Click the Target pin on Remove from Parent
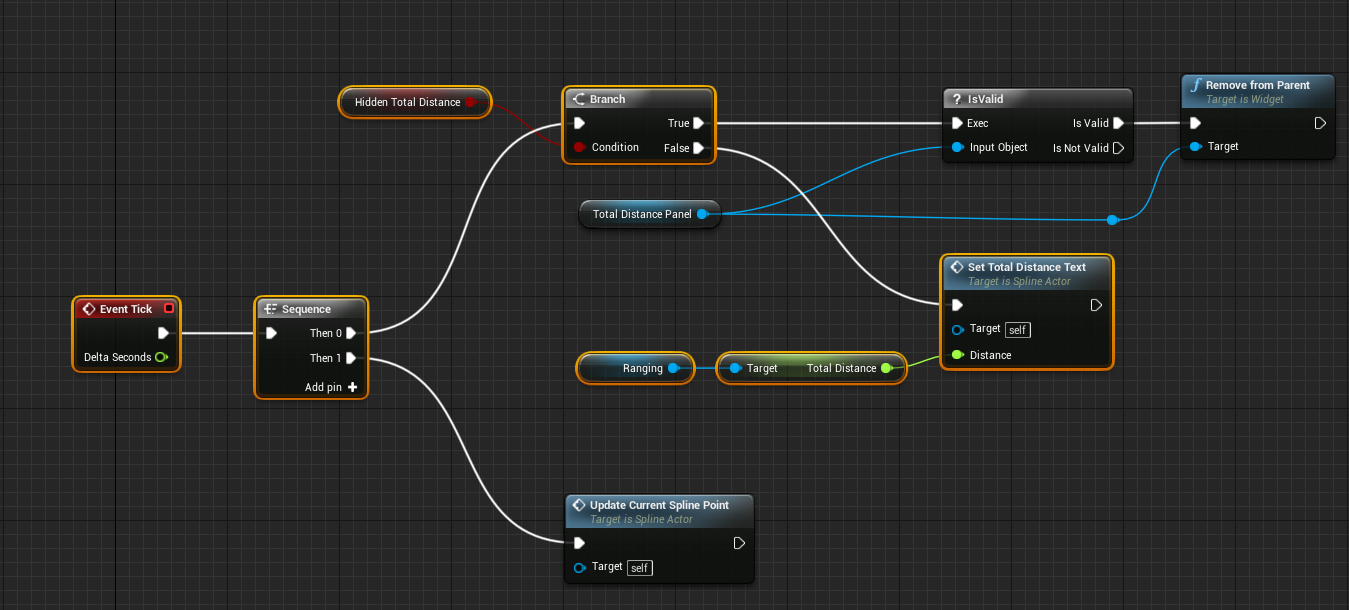Screen dimensions: 1349x610 click(1195, 146)
